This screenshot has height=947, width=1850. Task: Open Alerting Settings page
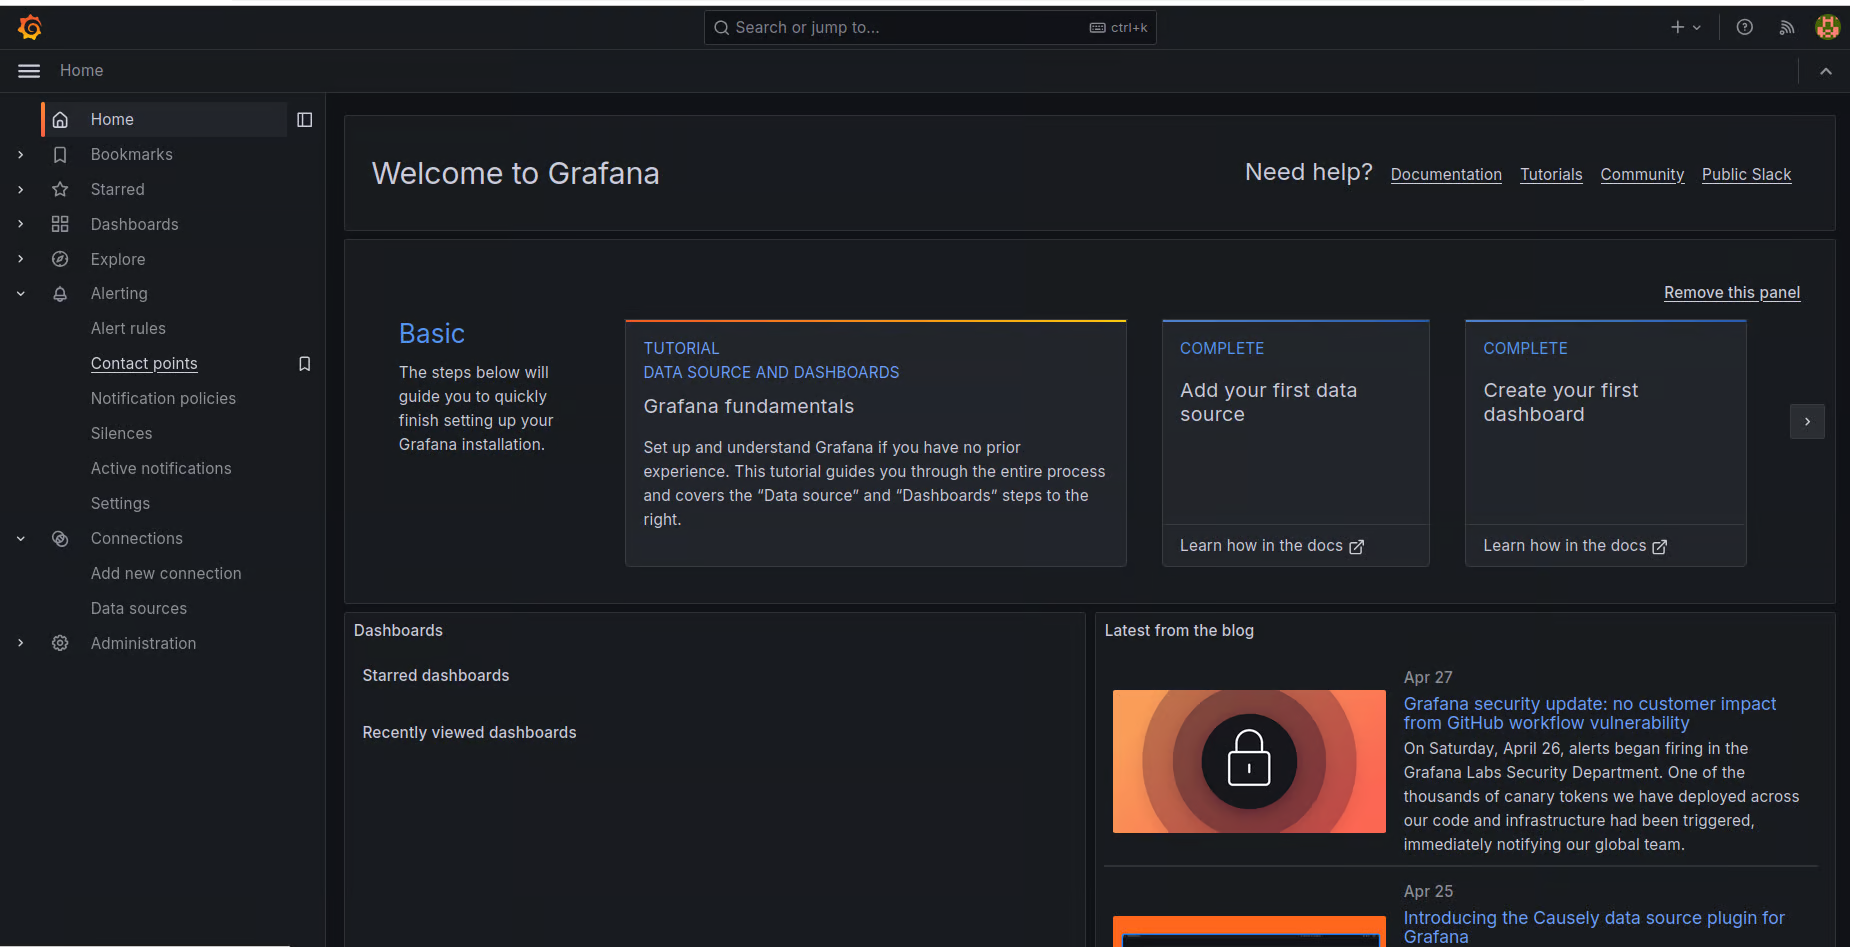pos(120,503)
